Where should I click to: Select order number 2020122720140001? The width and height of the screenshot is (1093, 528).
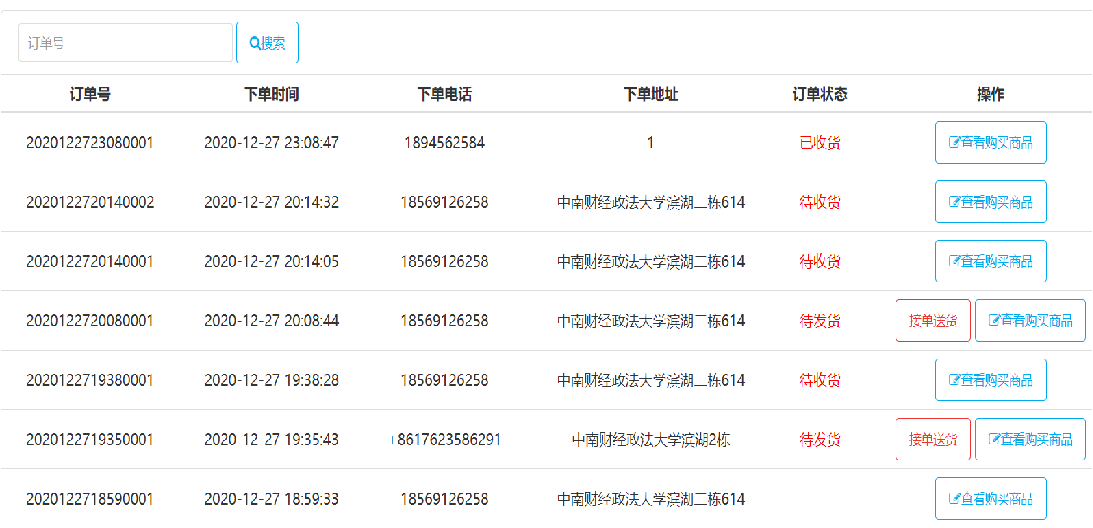tap(90, 262)
